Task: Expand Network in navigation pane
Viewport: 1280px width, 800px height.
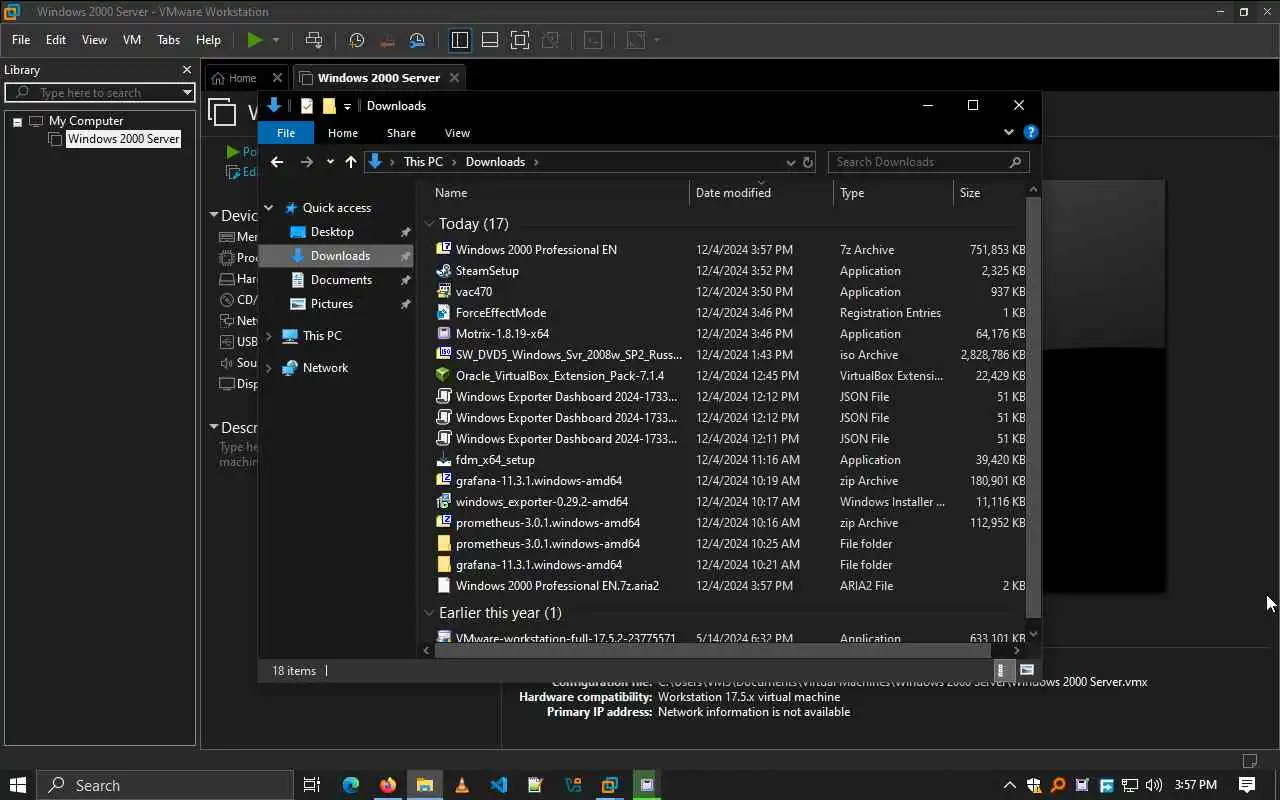Action: (268, 368)
